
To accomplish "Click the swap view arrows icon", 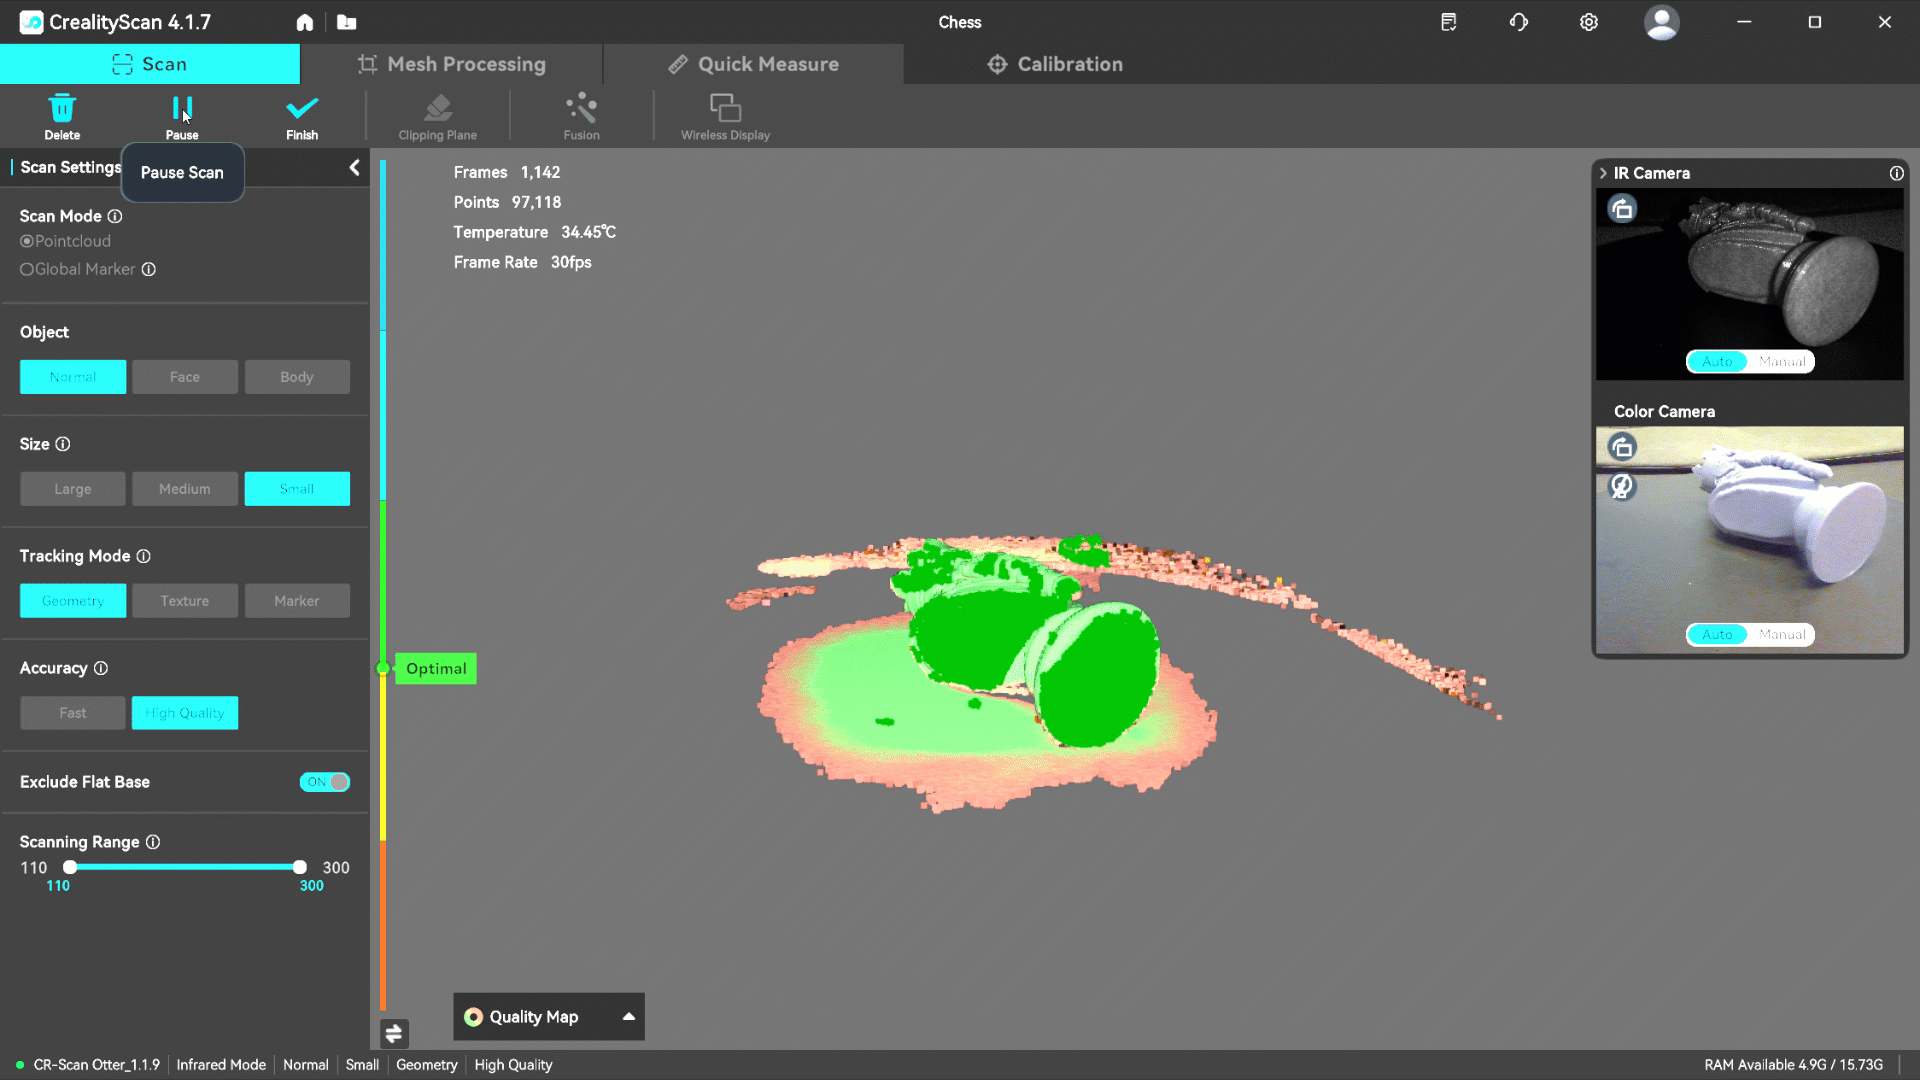I will [x=394, y=1033].
